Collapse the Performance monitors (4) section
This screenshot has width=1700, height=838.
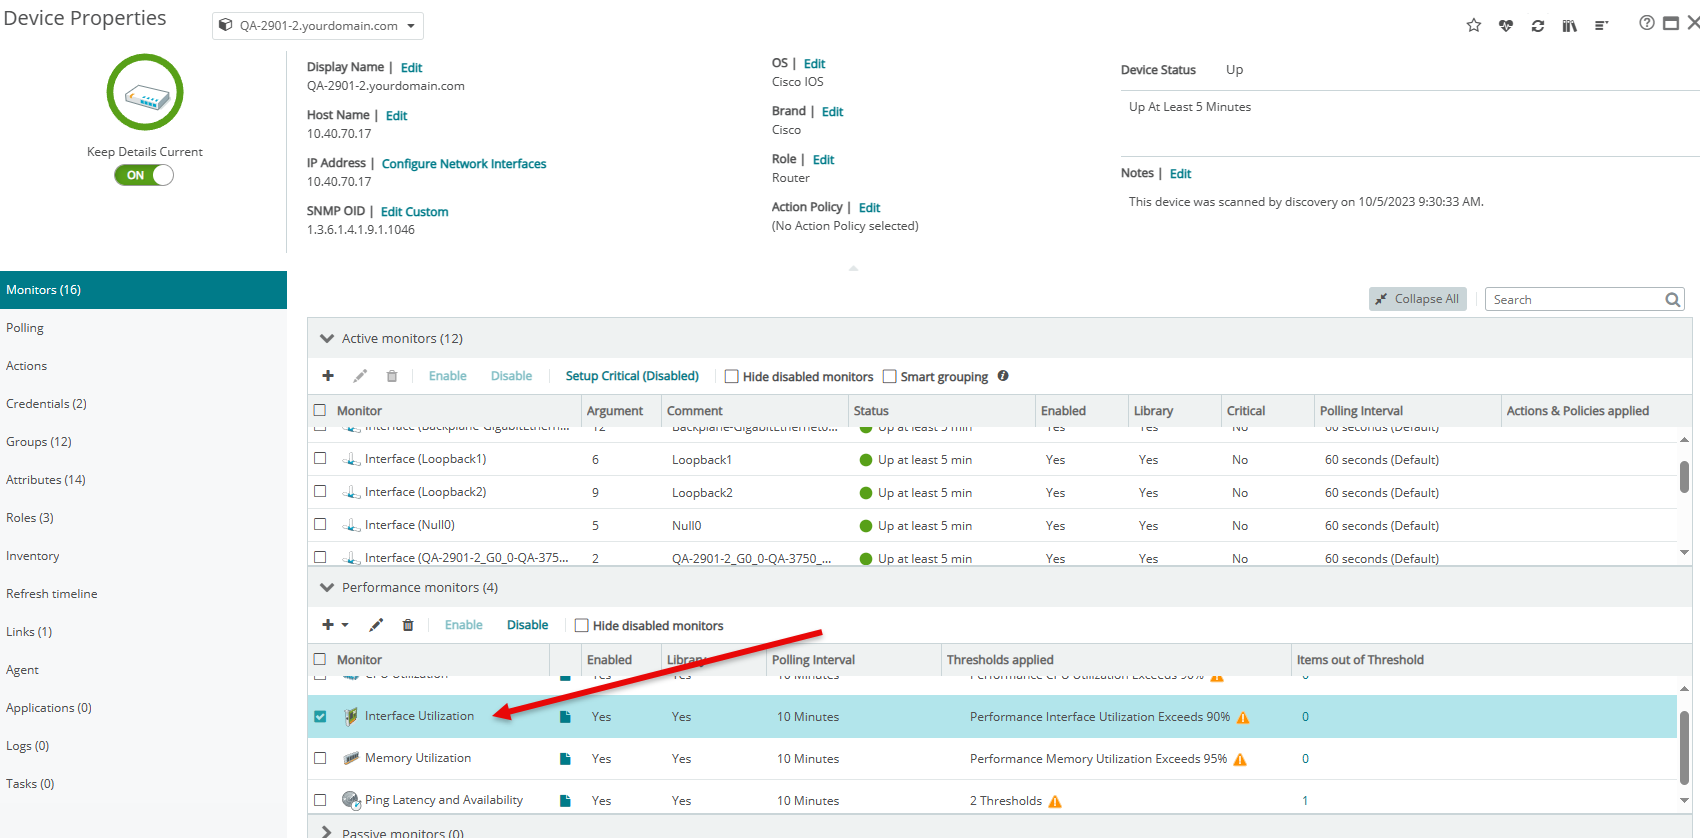pos(327,587)
